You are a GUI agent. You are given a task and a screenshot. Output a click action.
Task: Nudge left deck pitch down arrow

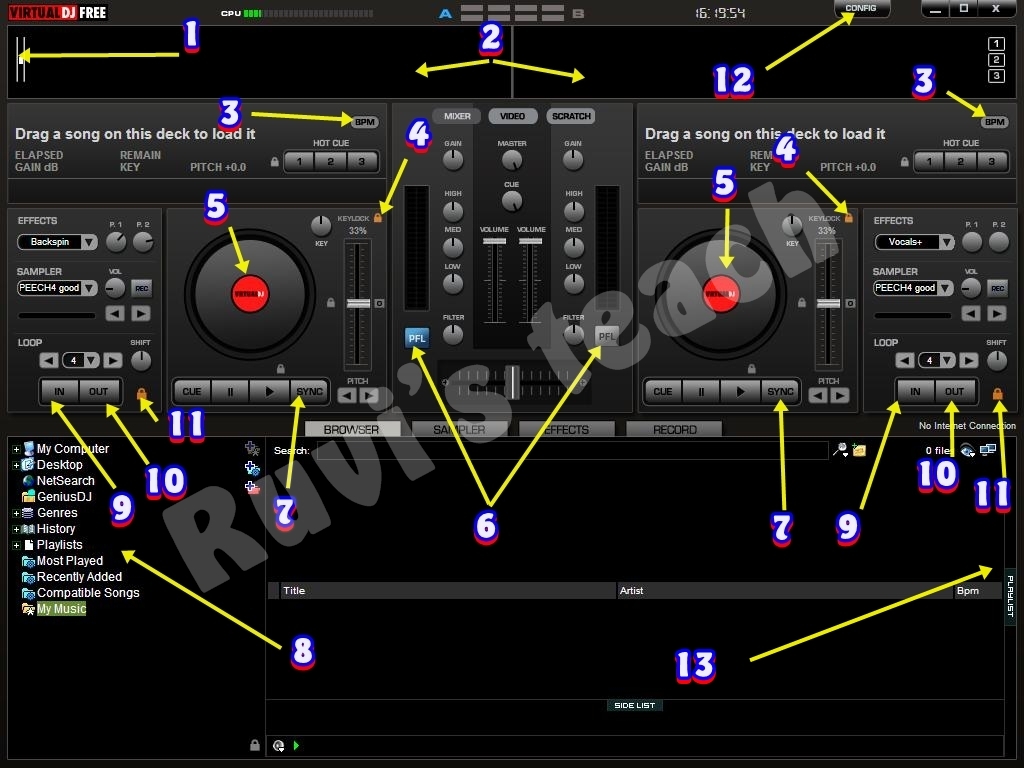[x=347, y=395]
